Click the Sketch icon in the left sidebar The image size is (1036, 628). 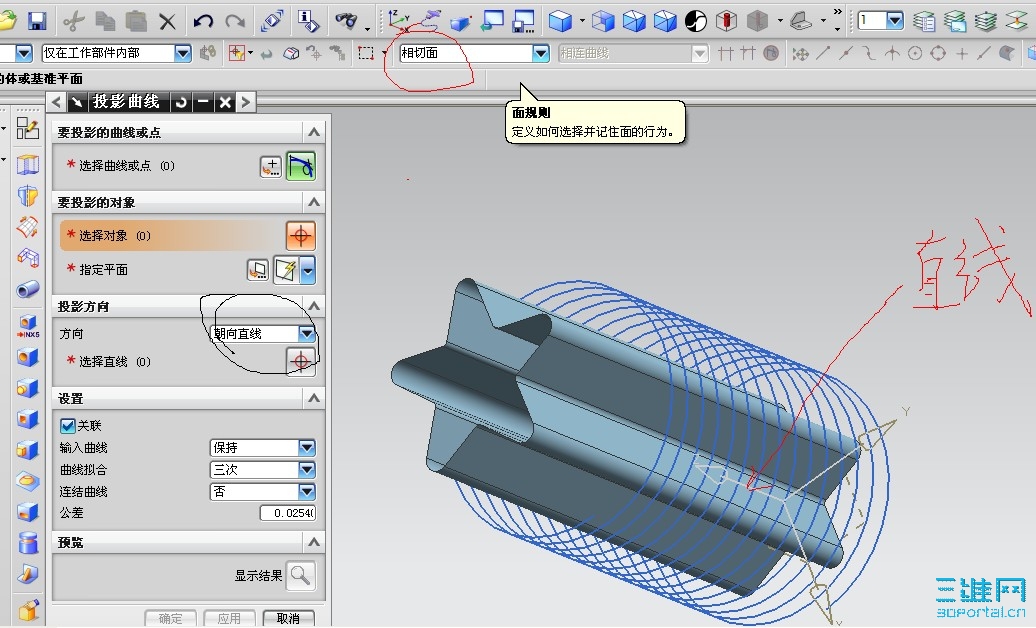28,128
